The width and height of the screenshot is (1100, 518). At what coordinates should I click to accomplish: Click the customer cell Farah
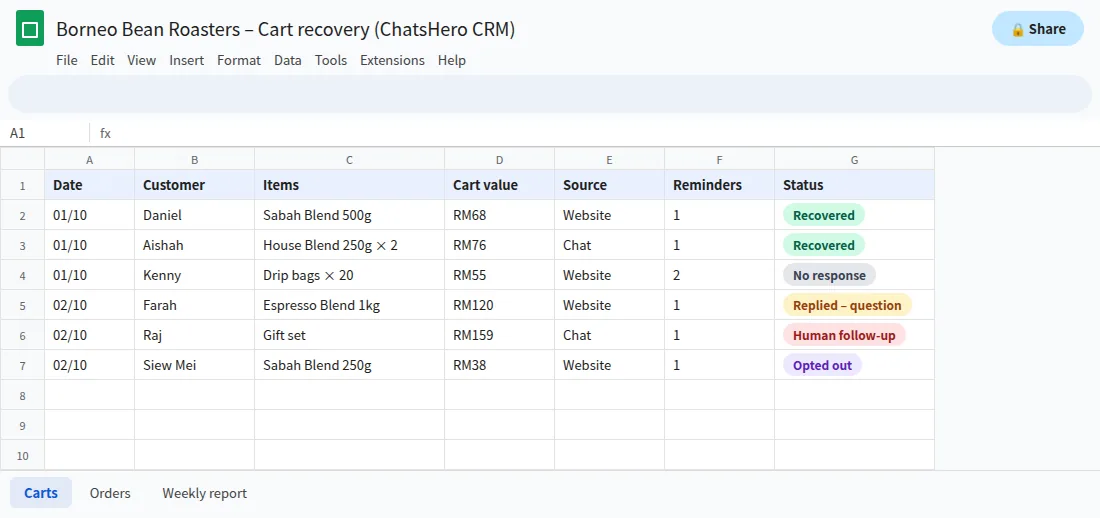point(195,305)
